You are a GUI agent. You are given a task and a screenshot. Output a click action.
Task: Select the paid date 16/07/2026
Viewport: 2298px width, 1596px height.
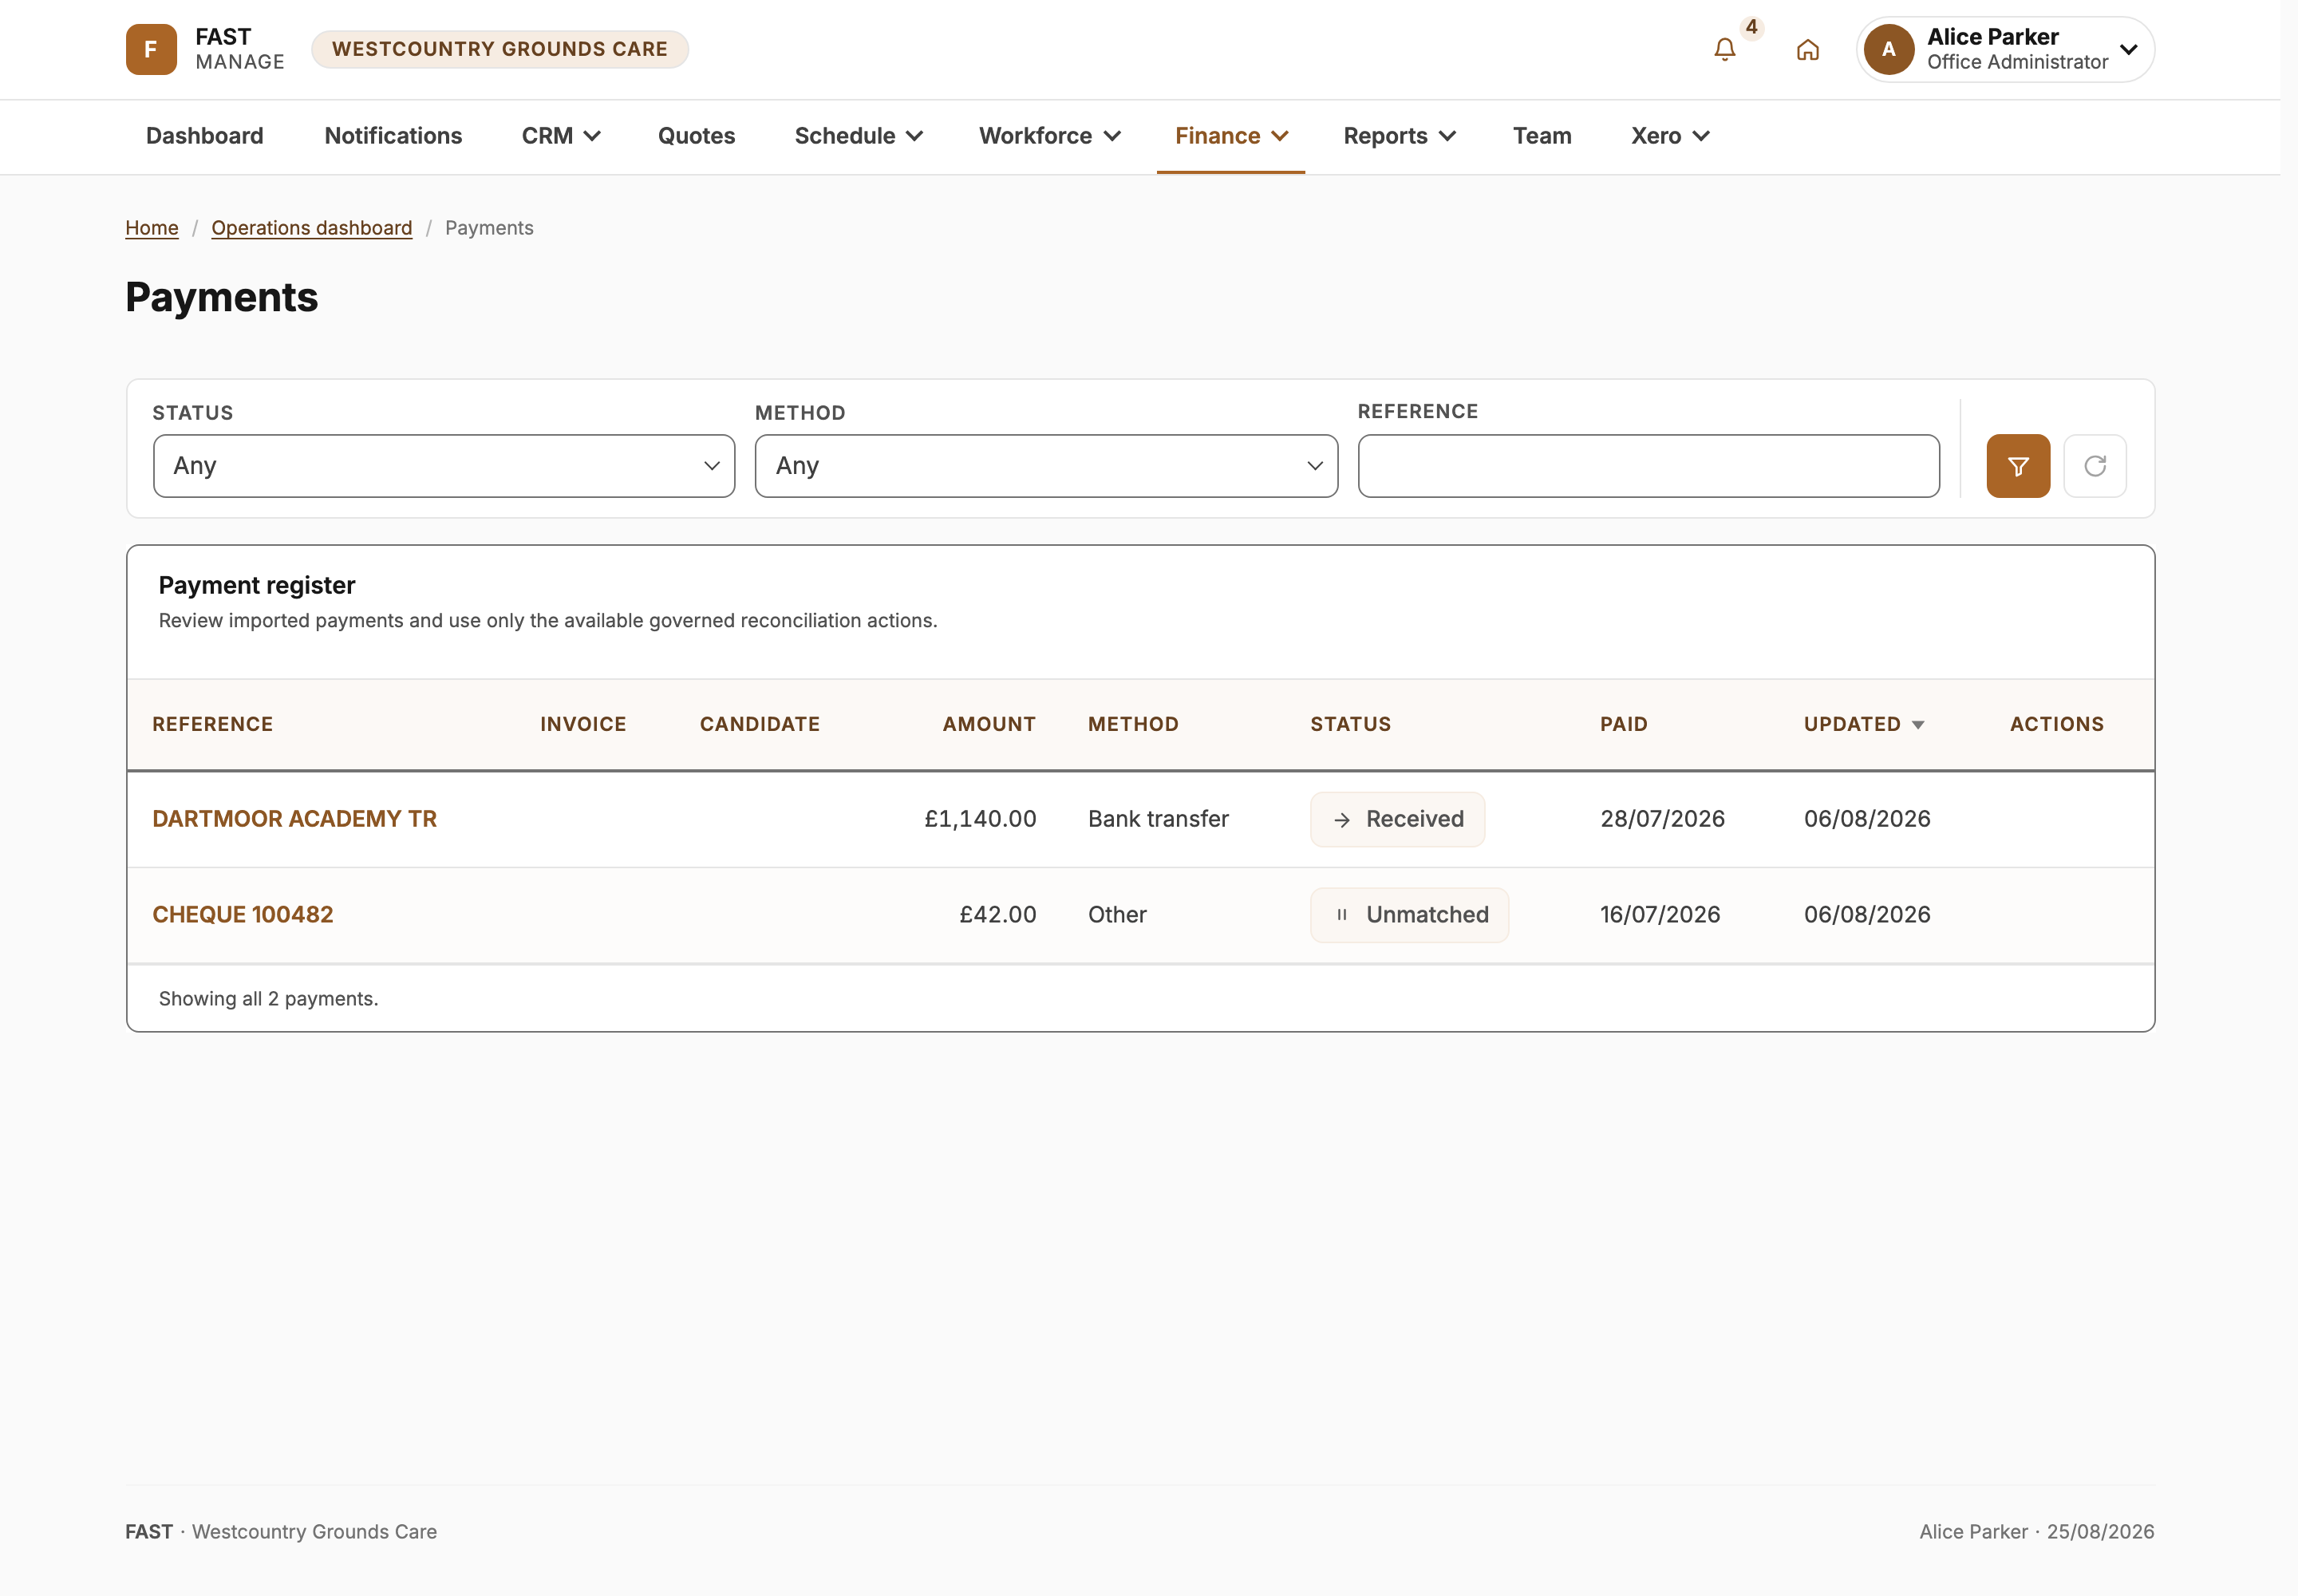1660,915
